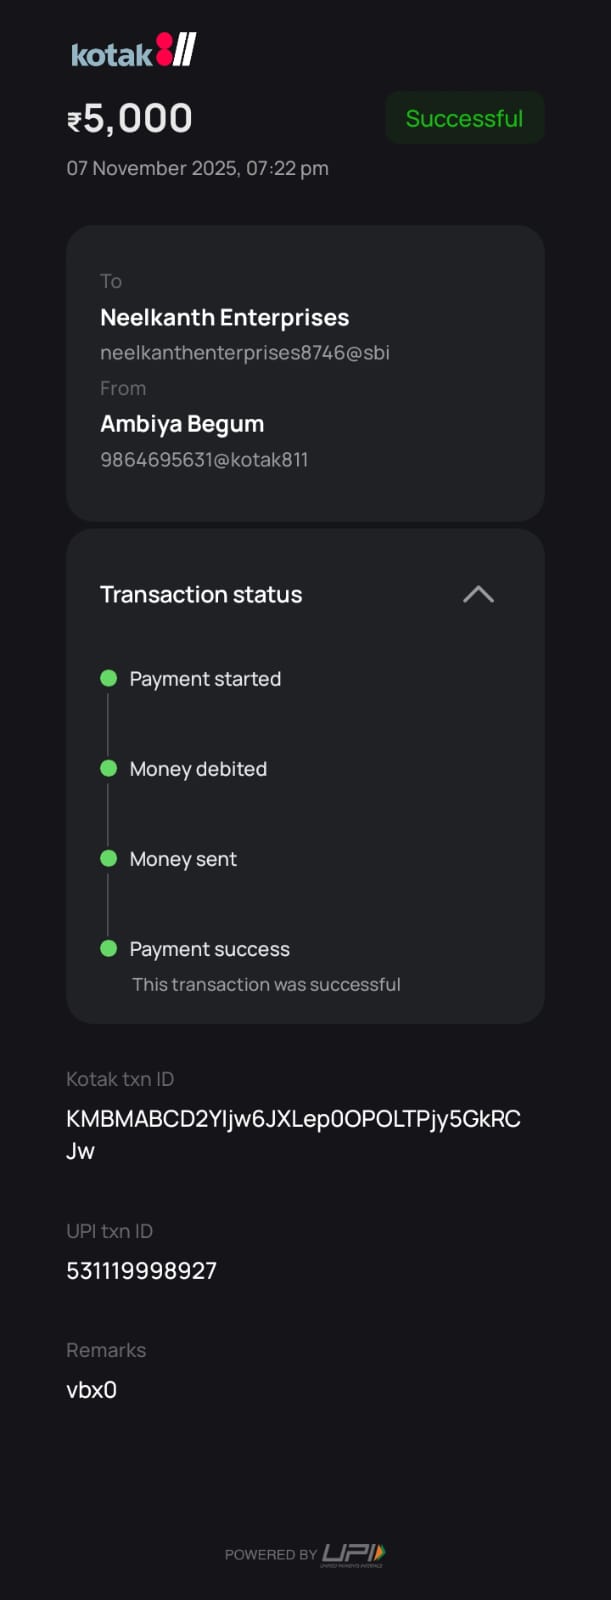Image resolution: width=611 pixels, height=1600 pixels.
Task: Click the Kotak txn ID value
Action: [x=293, y=1119]
